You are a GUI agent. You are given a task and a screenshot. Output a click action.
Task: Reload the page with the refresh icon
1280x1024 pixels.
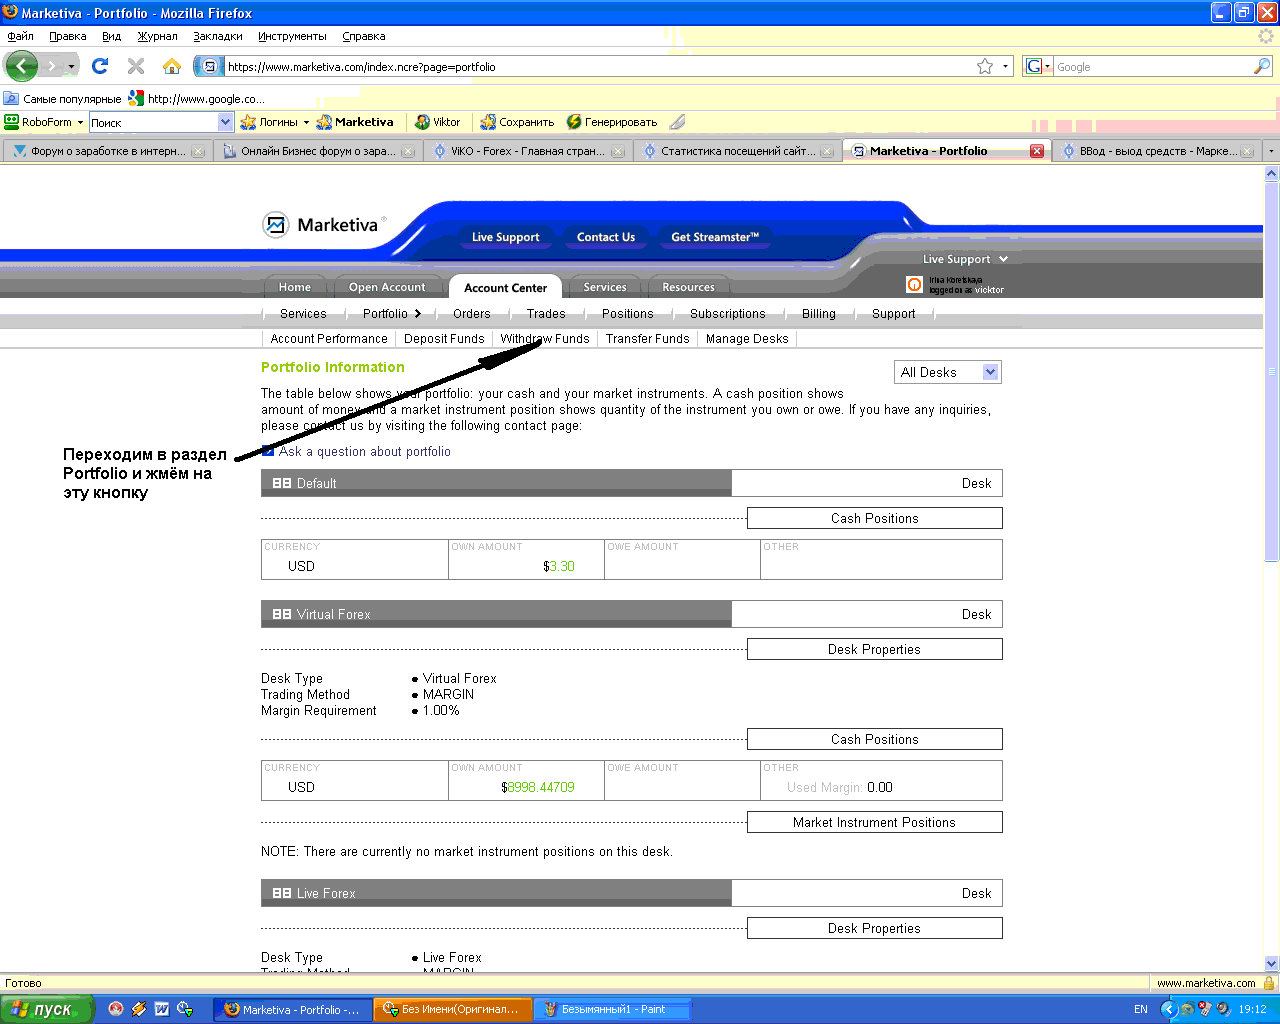click(x=100, y=66)
